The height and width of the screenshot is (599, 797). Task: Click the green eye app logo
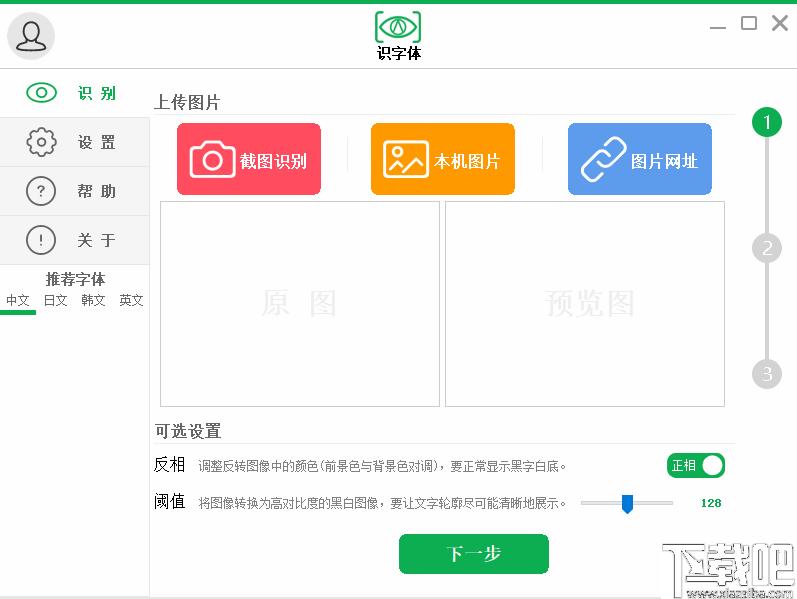point(398,26)
